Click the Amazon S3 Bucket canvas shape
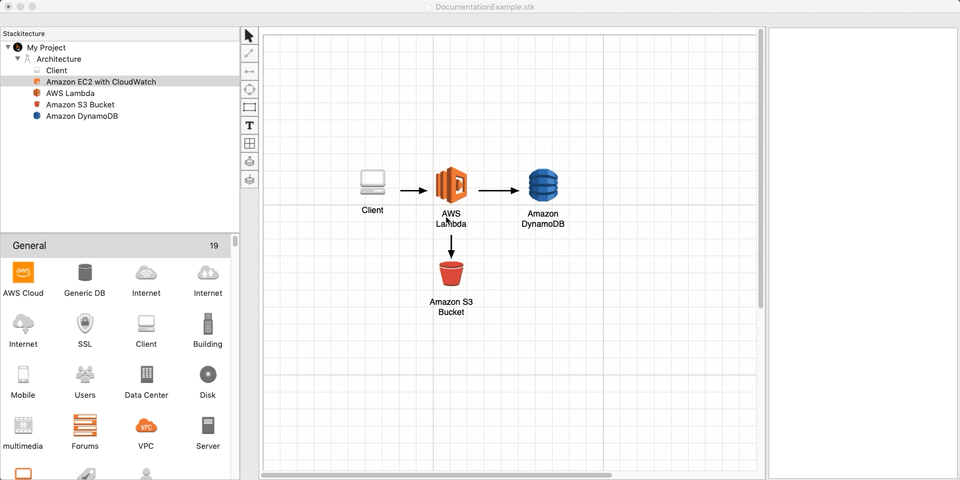This screenshot has width=960, height=480. (451, 274)
